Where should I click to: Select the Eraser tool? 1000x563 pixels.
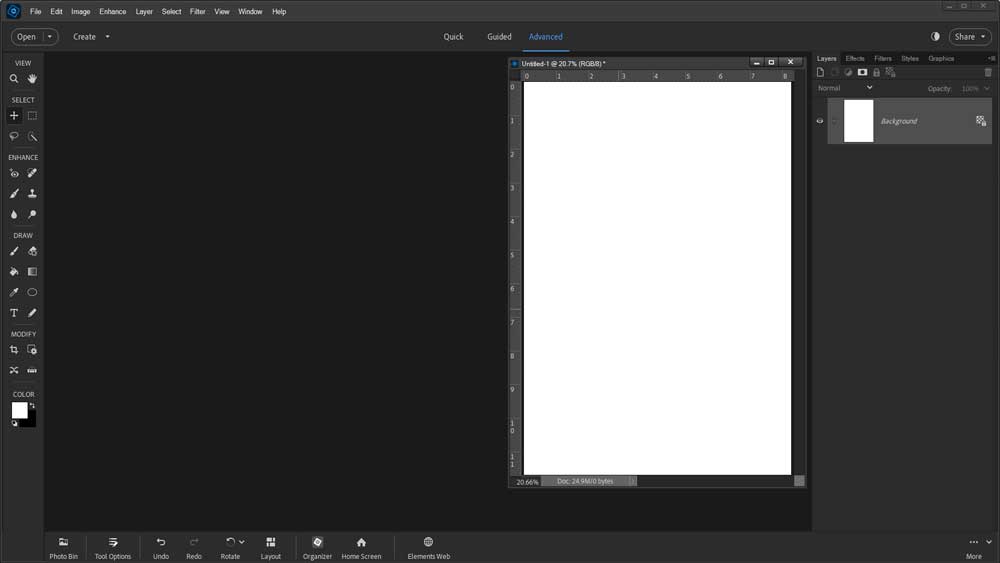[32, 251]
